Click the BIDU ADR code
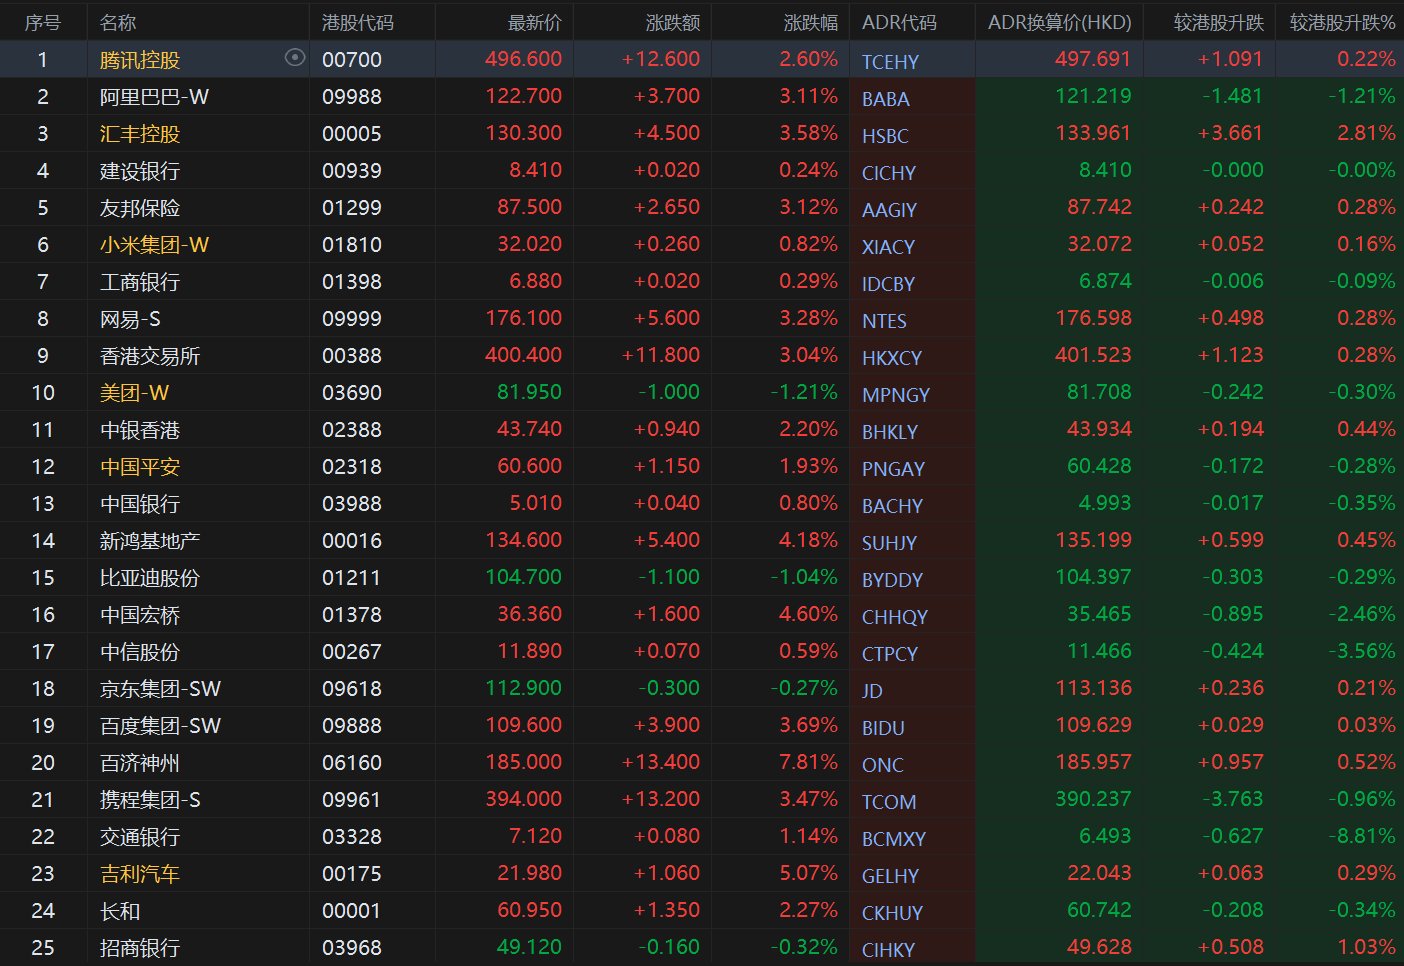 pyautogui.click(x=883, y=728)
